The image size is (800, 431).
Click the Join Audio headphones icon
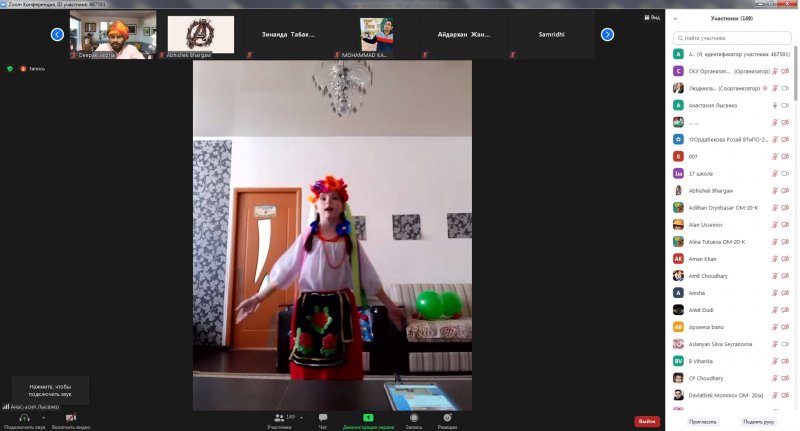[x=24, y=418]
